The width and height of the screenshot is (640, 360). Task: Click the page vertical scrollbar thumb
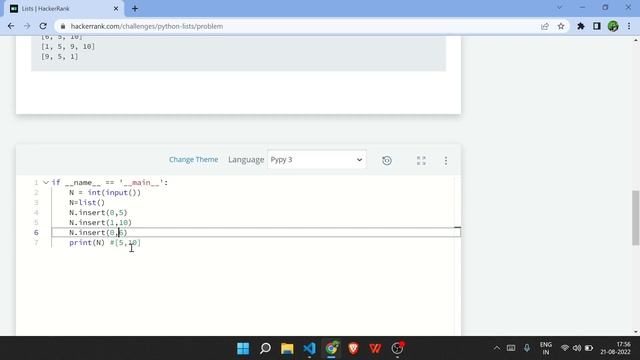636,218
